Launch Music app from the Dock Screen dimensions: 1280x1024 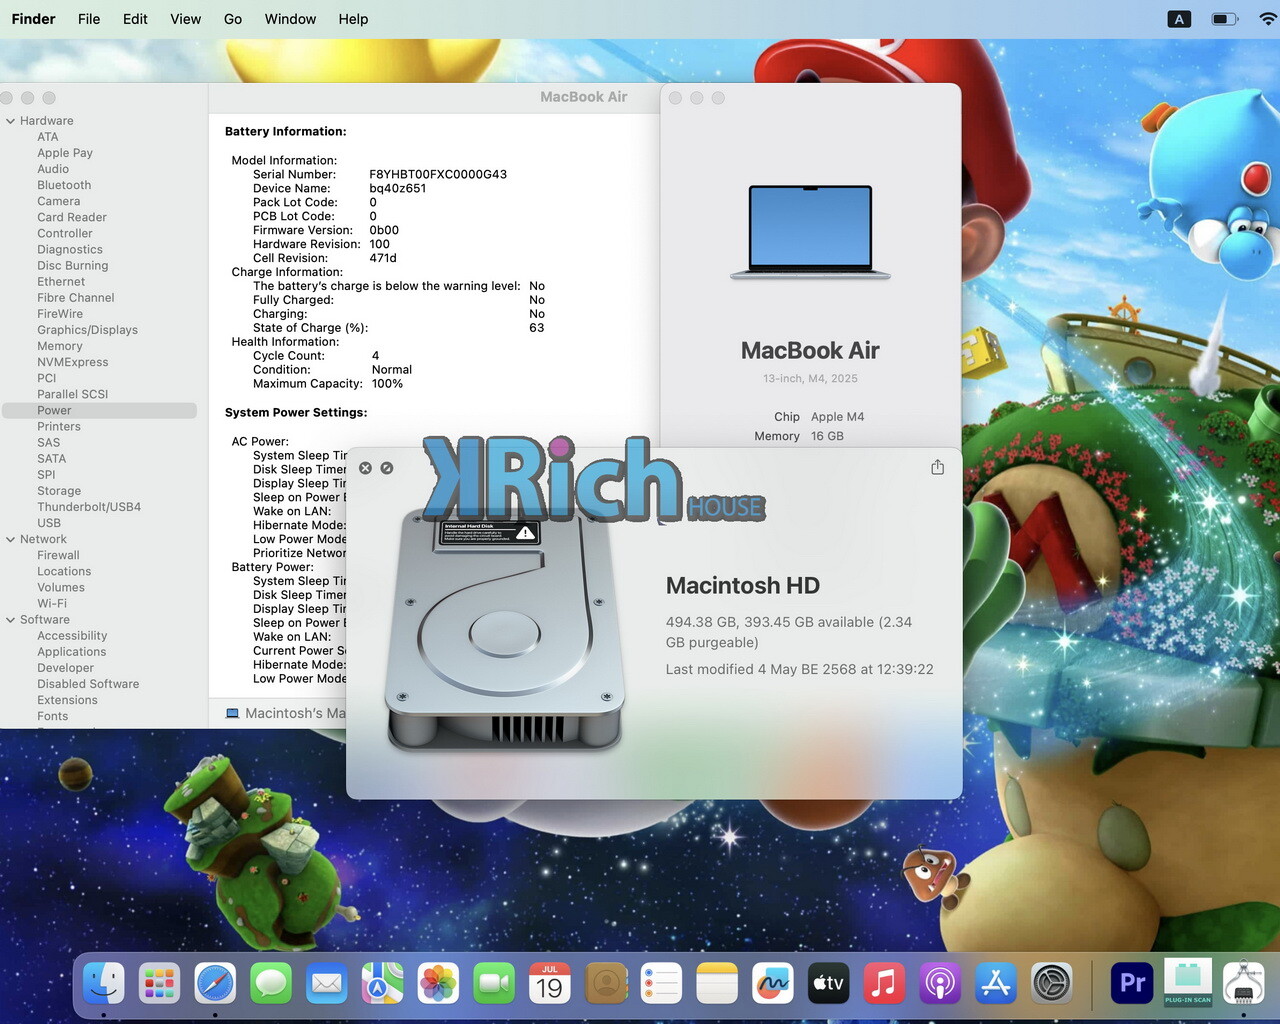click(x=884, y=984)
